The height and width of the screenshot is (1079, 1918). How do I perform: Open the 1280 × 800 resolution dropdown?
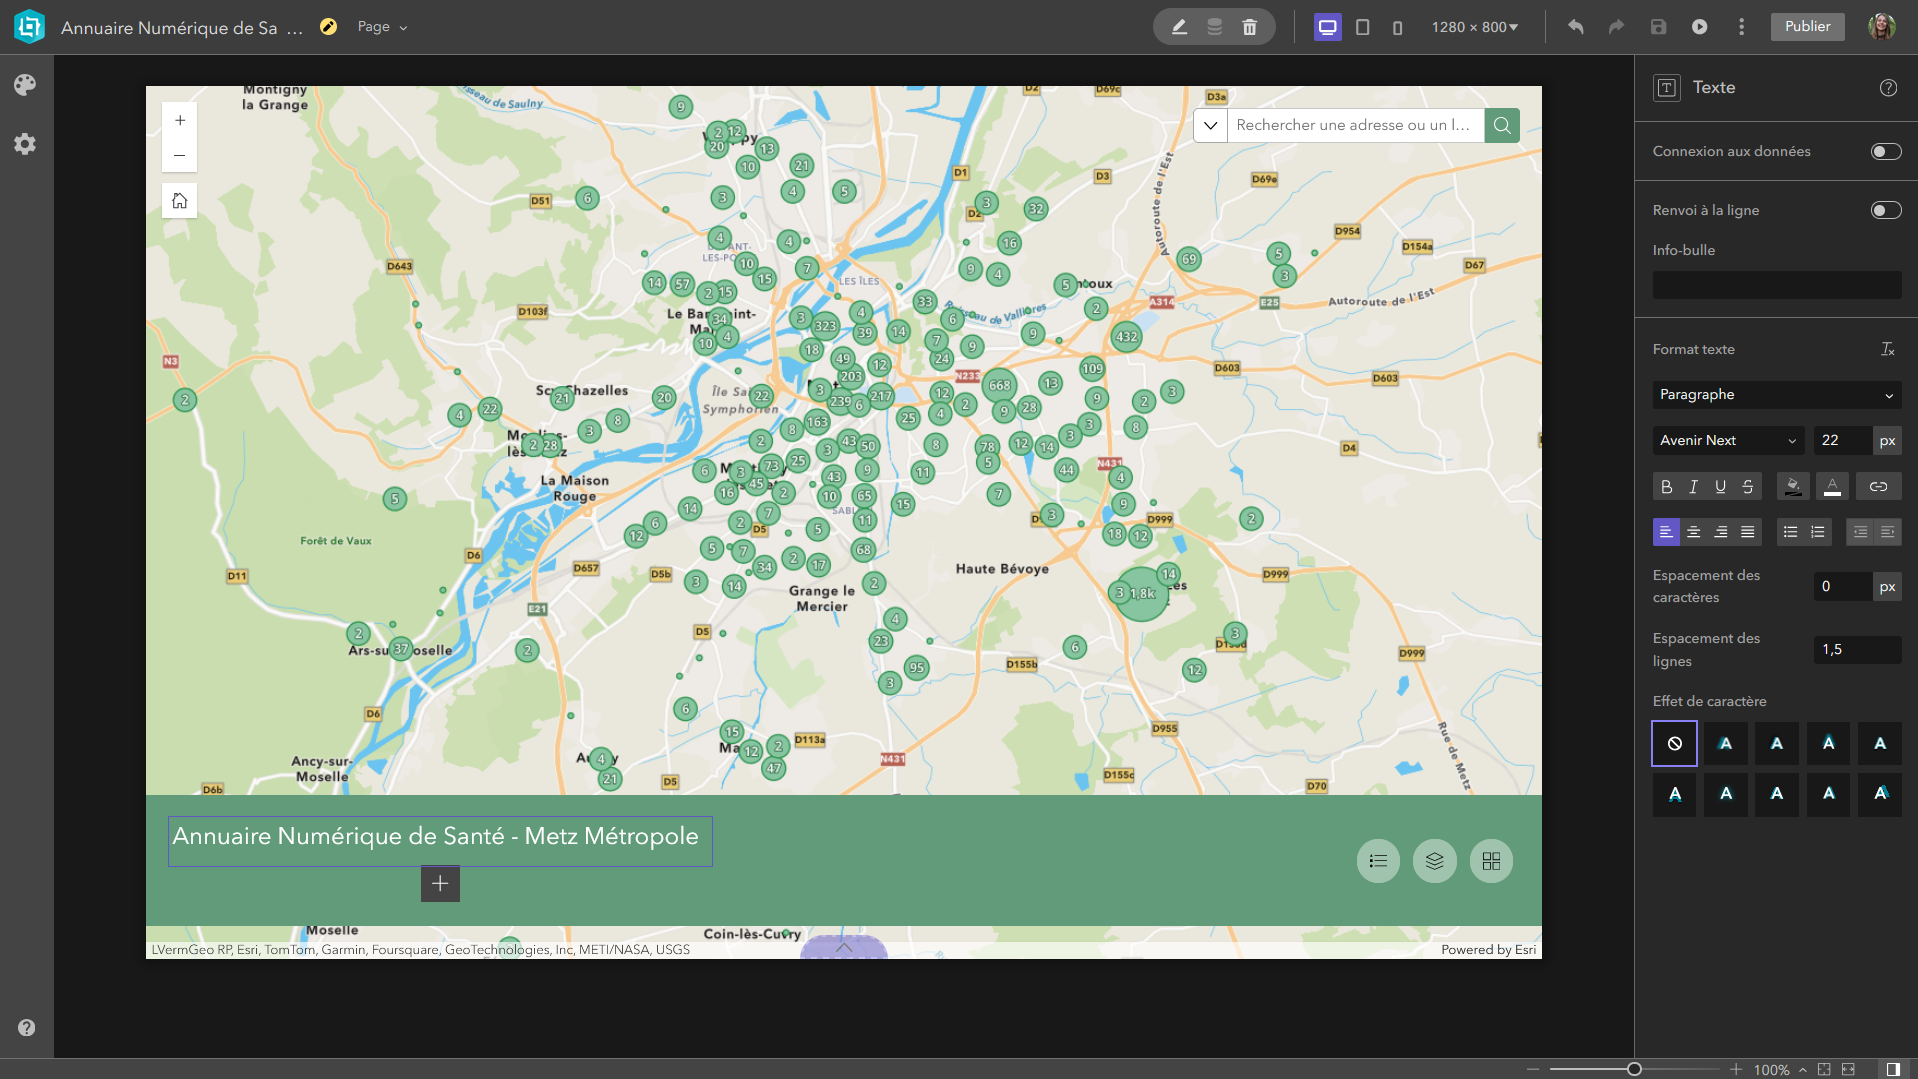1474,27
